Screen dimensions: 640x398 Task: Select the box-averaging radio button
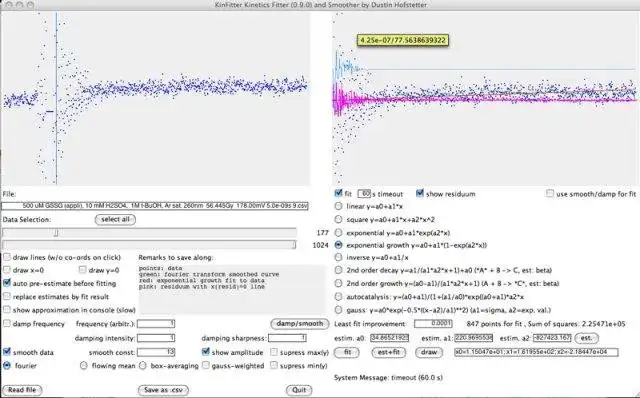(x=142, y=365)
